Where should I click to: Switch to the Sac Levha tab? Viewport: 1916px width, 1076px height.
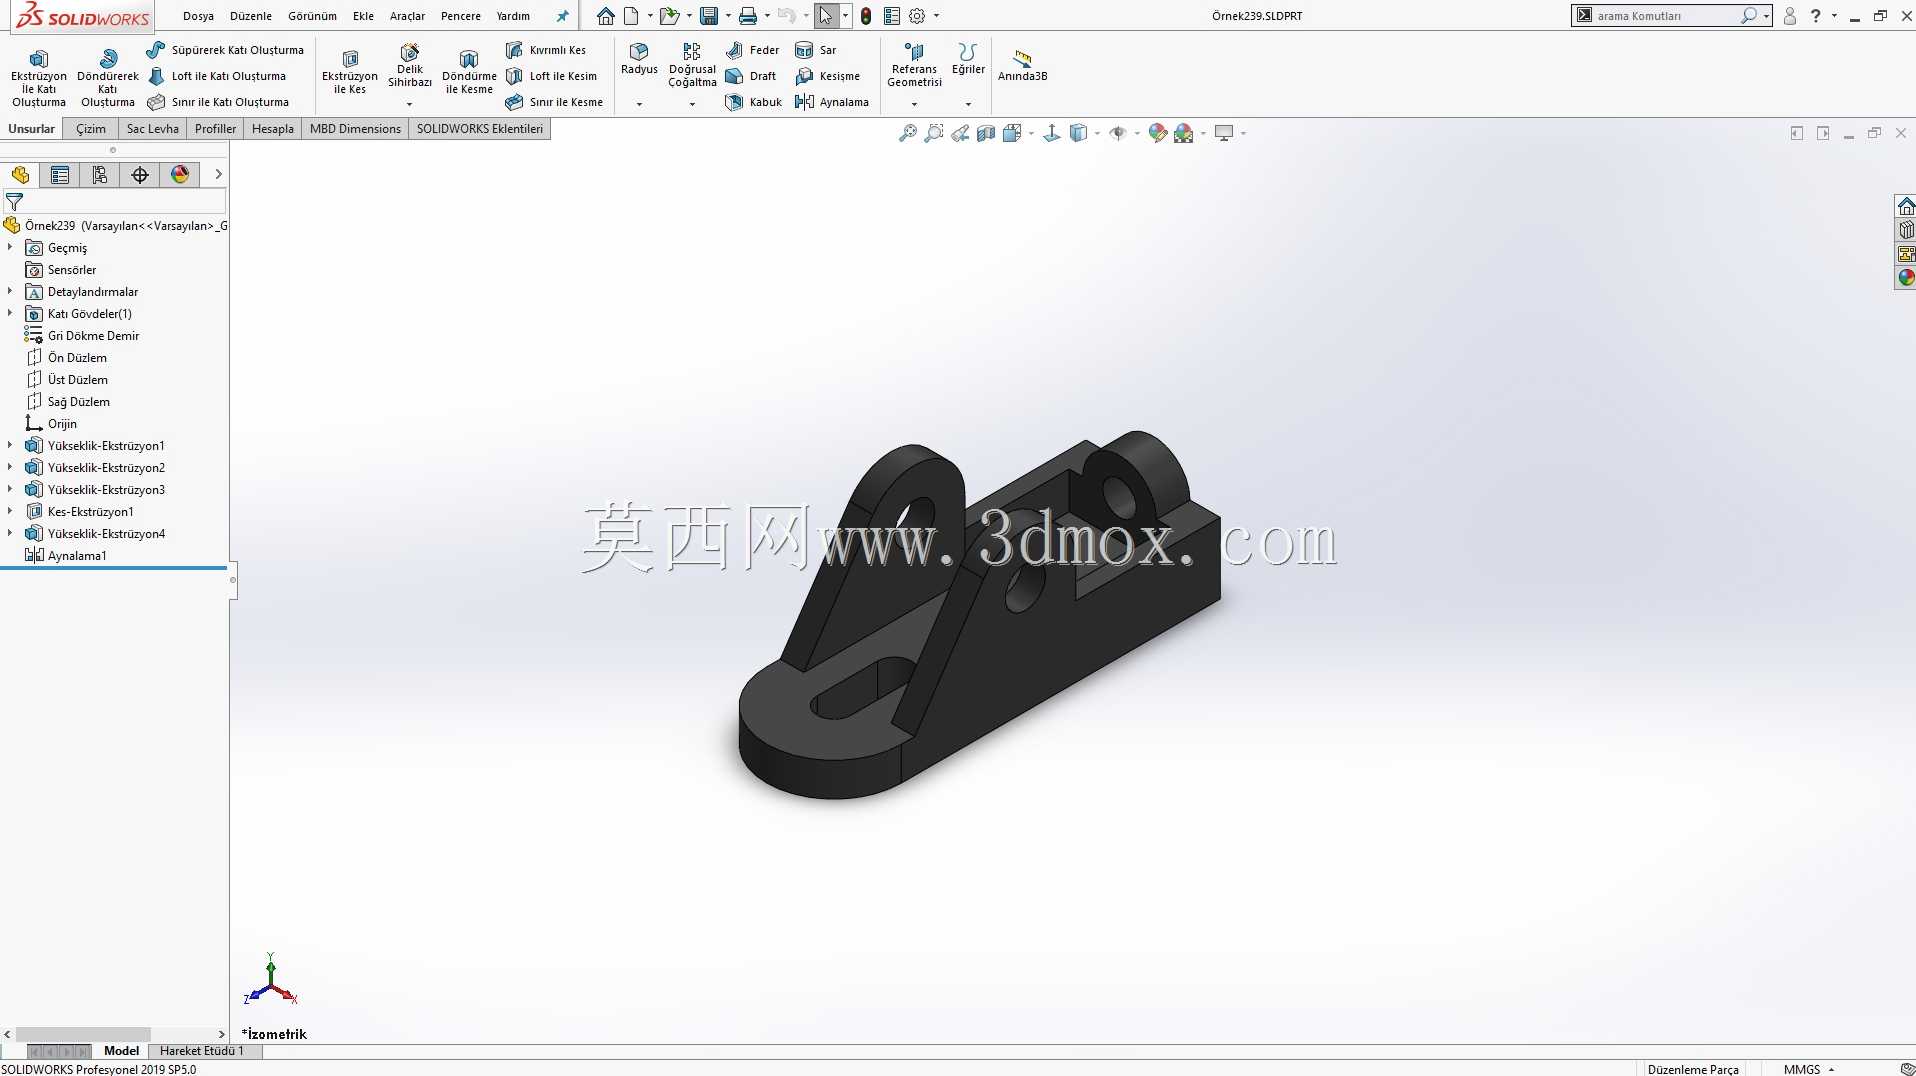[152, 129]
